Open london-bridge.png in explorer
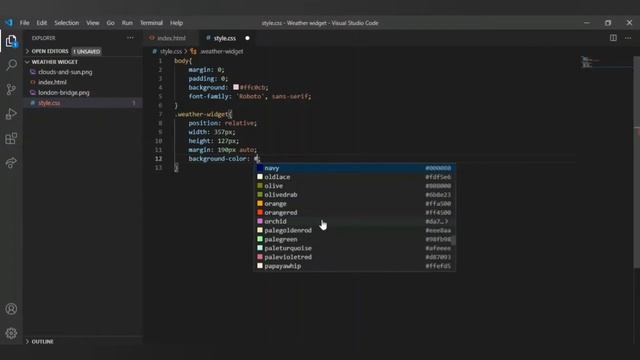The height and width of the screenshot is (360, 640). (x=64, y=93)
